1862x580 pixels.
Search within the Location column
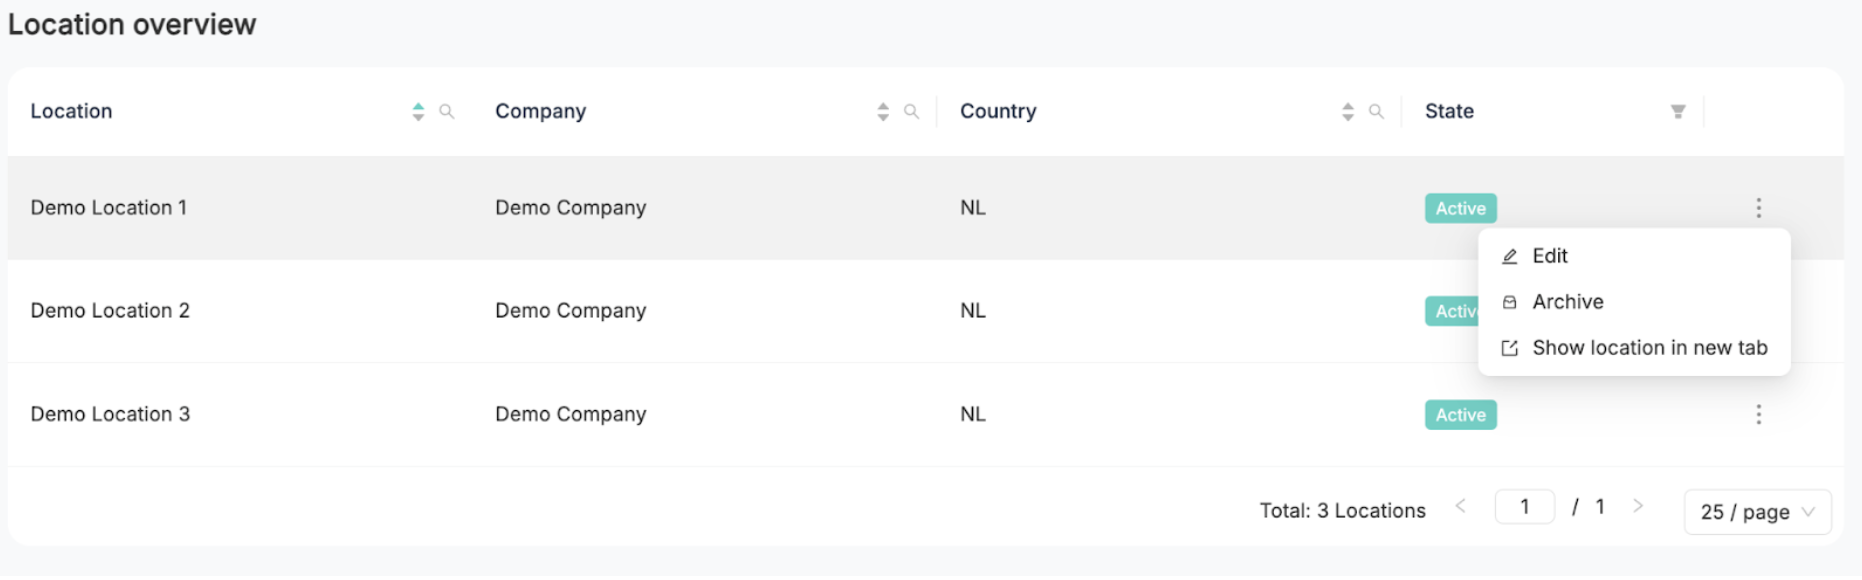click(447, 112)
